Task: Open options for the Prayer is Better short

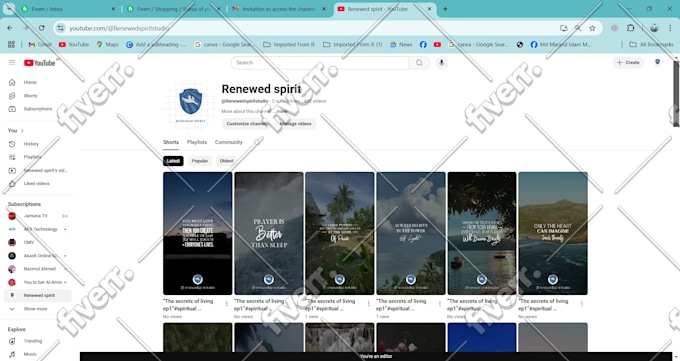Action: pyautogui.click(x=298, y=304)
